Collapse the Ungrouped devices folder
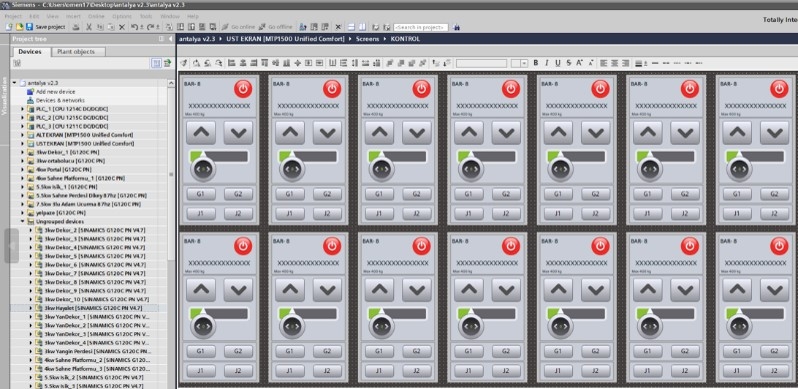Screen dimensions: 798x389 (22, 221)
